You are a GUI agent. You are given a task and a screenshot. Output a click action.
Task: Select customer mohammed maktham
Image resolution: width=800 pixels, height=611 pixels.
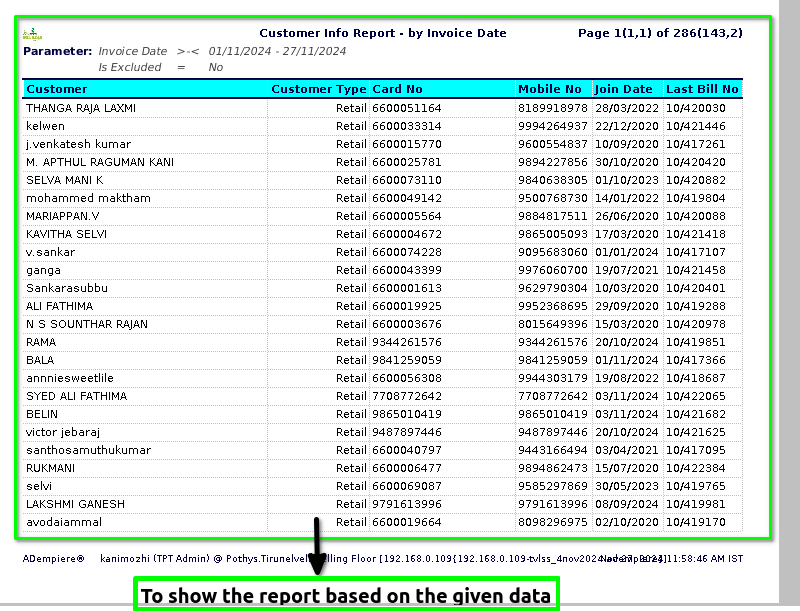88,198
